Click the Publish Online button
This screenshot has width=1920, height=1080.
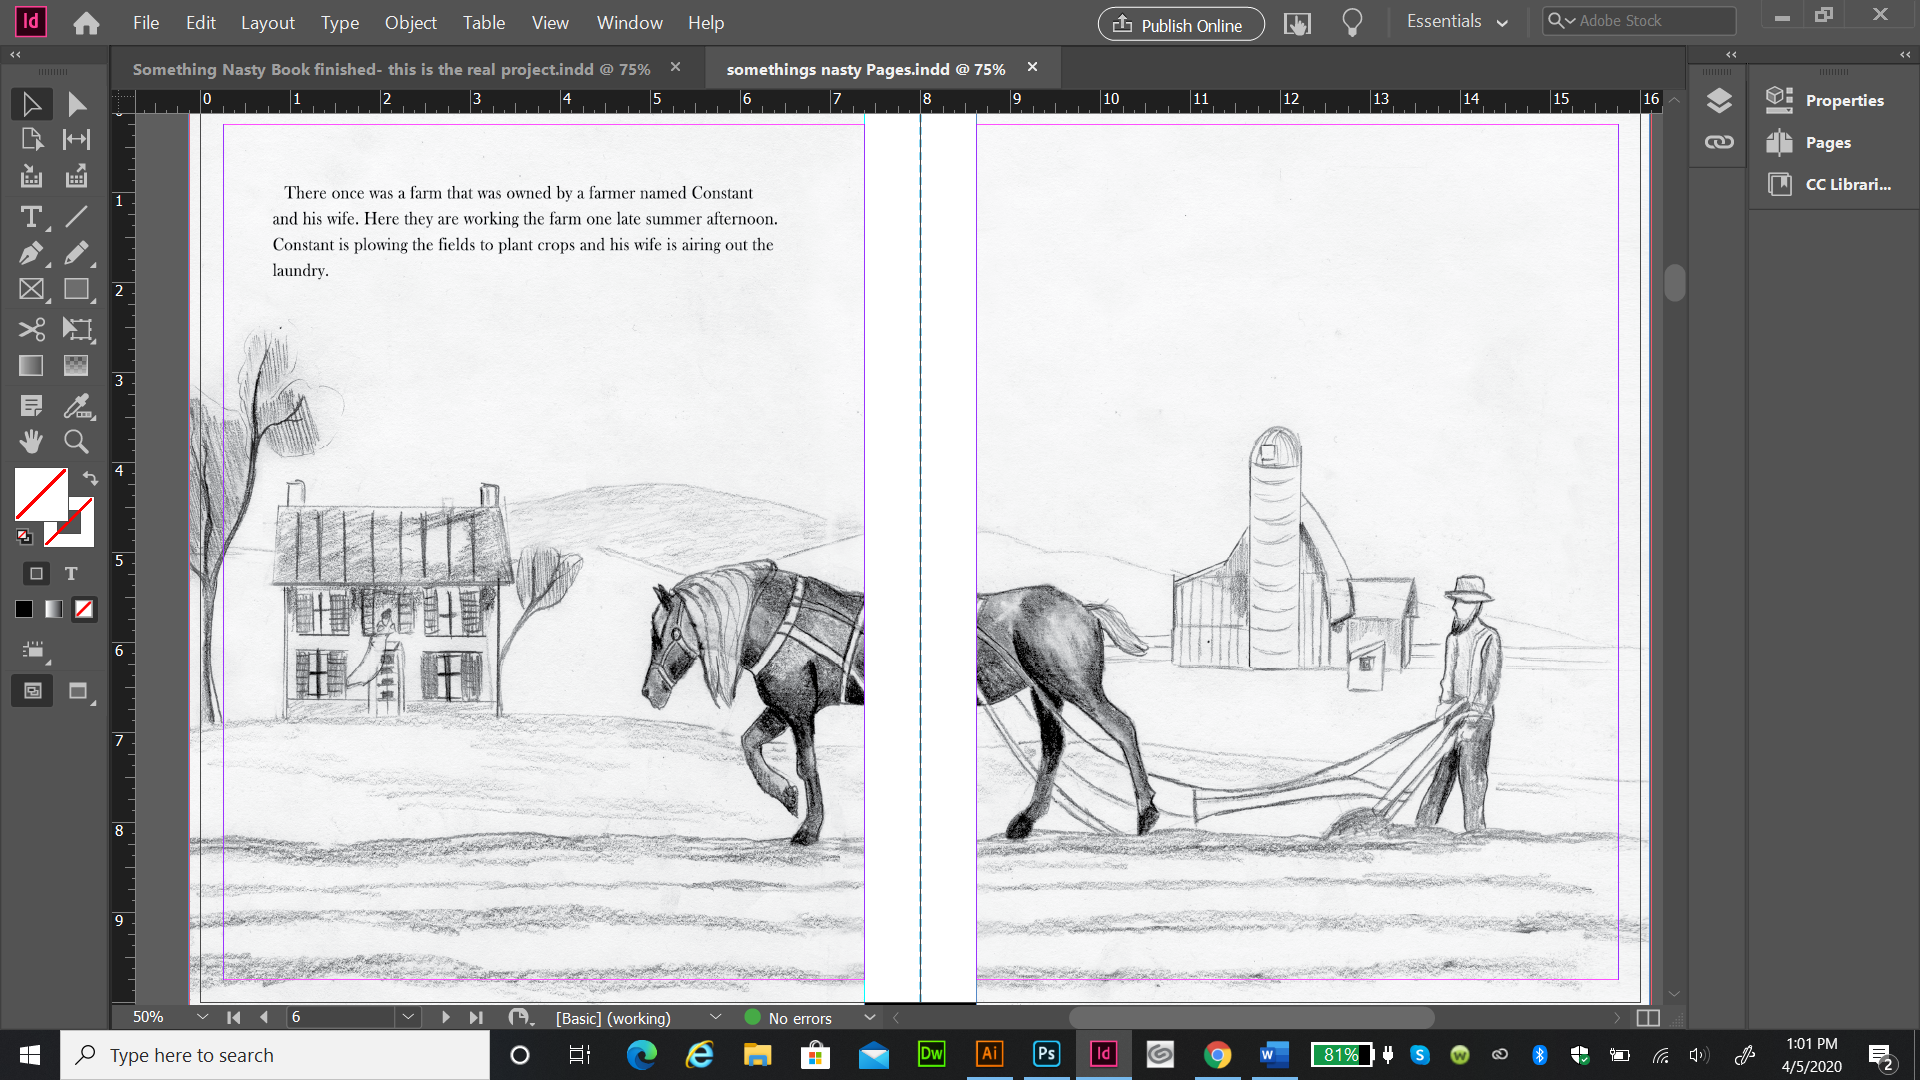pos(1180,24)
